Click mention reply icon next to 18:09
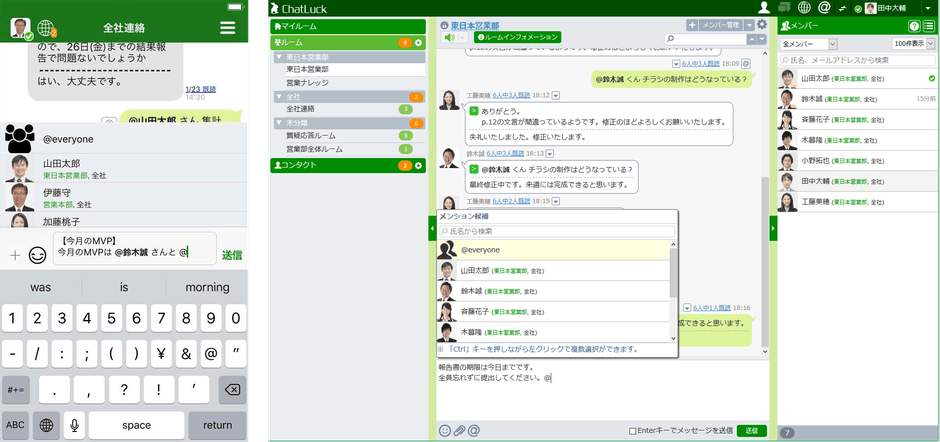 click(x=746, y=63)
